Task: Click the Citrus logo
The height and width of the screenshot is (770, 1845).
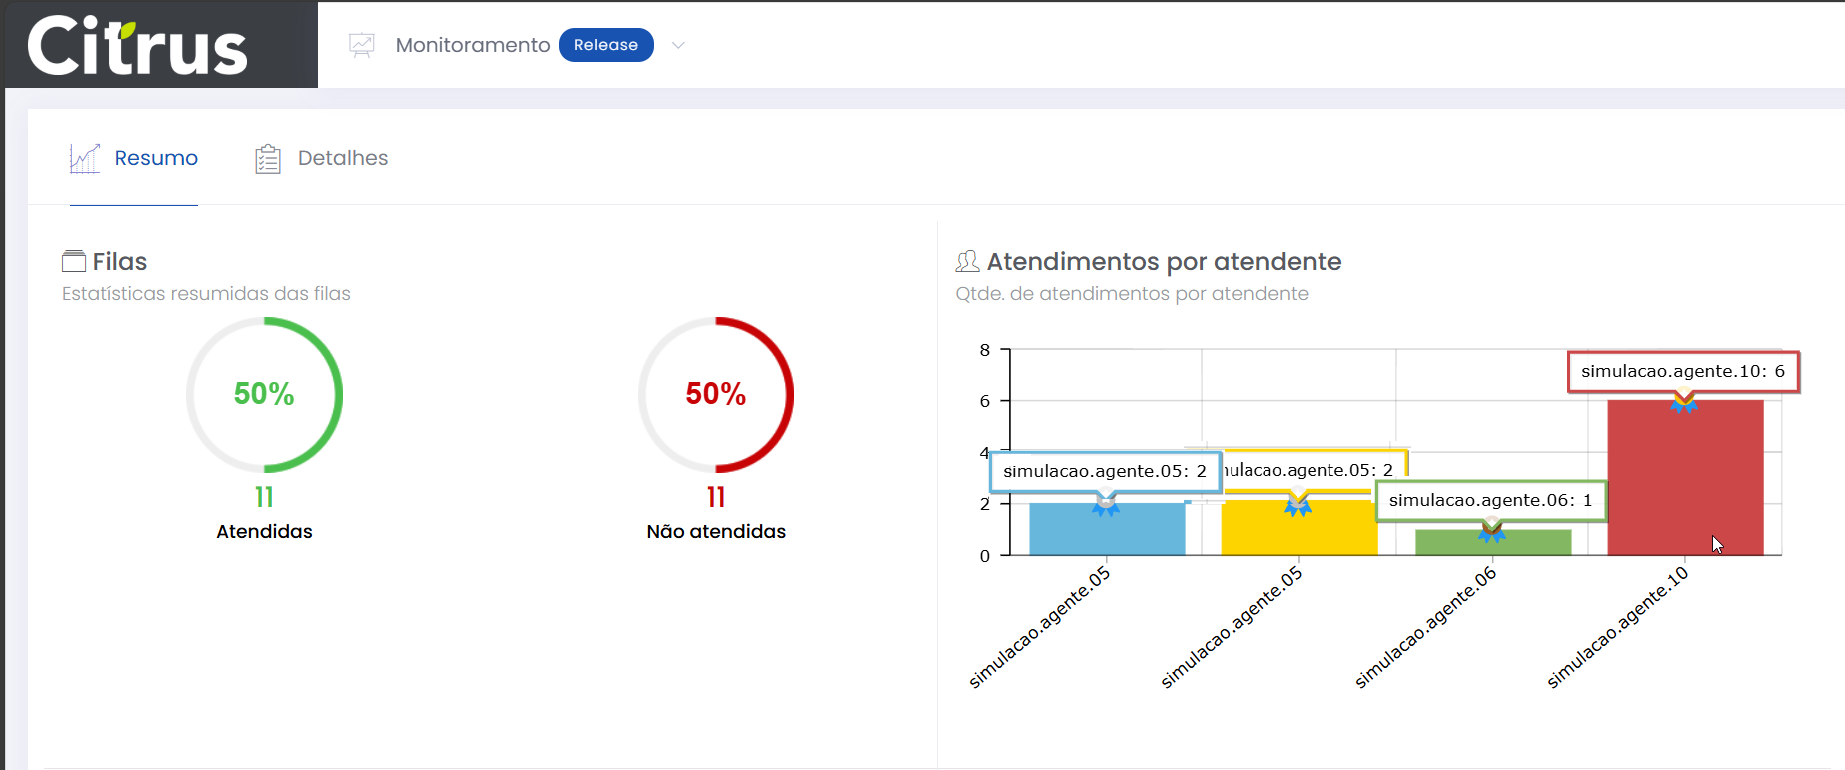Action: [138, 46]
